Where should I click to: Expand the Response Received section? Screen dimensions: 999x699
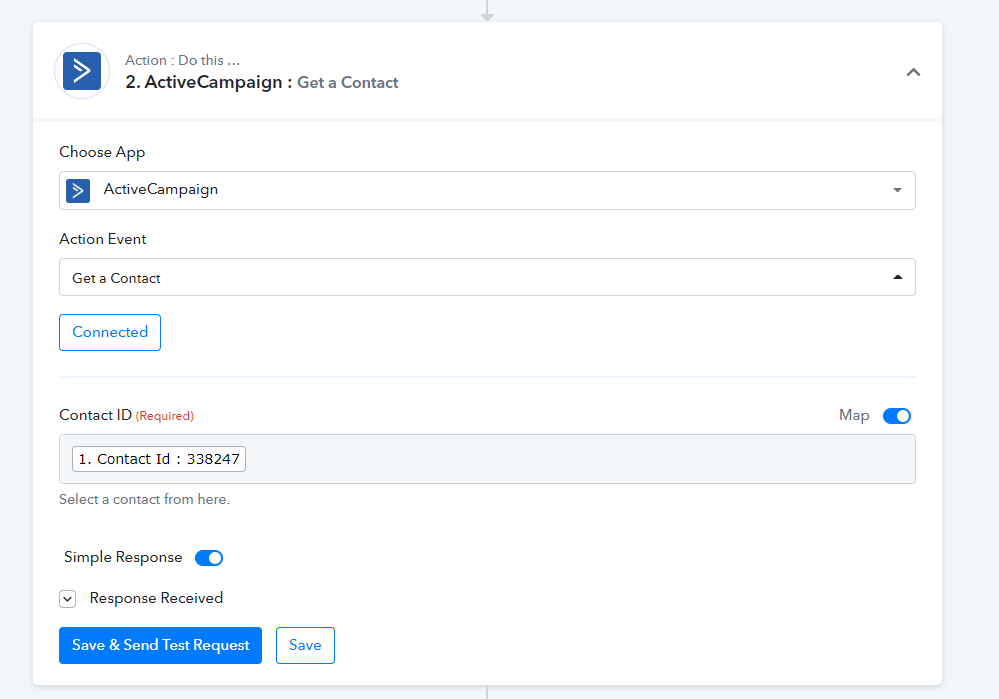pyautogui.click(x=68, y=598)
